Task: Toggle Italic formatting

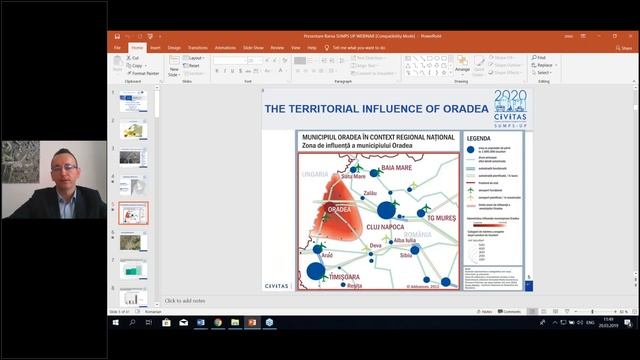Action: click(224, 71)
